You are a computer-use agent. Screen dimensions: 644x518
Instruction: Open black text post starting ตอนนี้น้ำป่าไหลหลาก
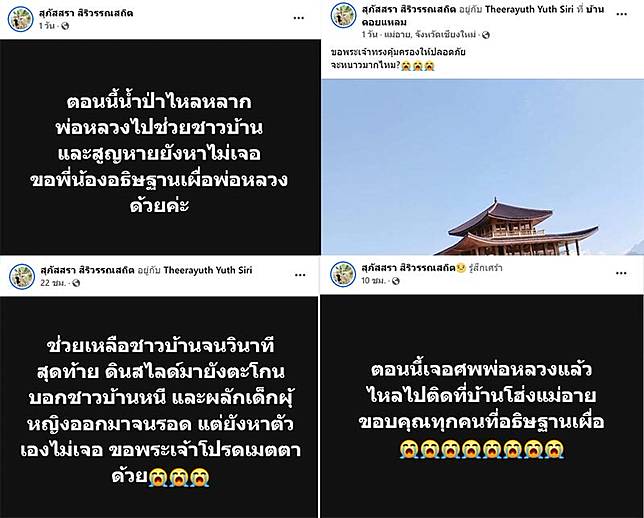pos(160,147)
